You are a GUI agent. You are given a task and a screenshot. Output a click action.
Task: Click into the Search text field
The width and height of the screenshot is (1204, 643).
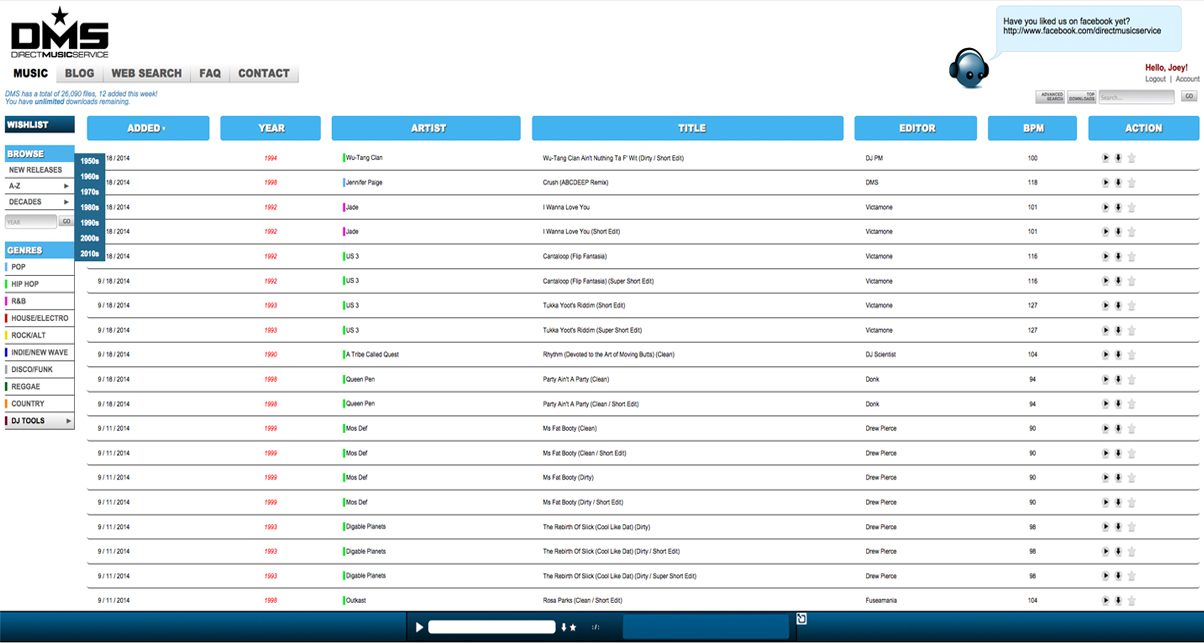pos(1136,97)
